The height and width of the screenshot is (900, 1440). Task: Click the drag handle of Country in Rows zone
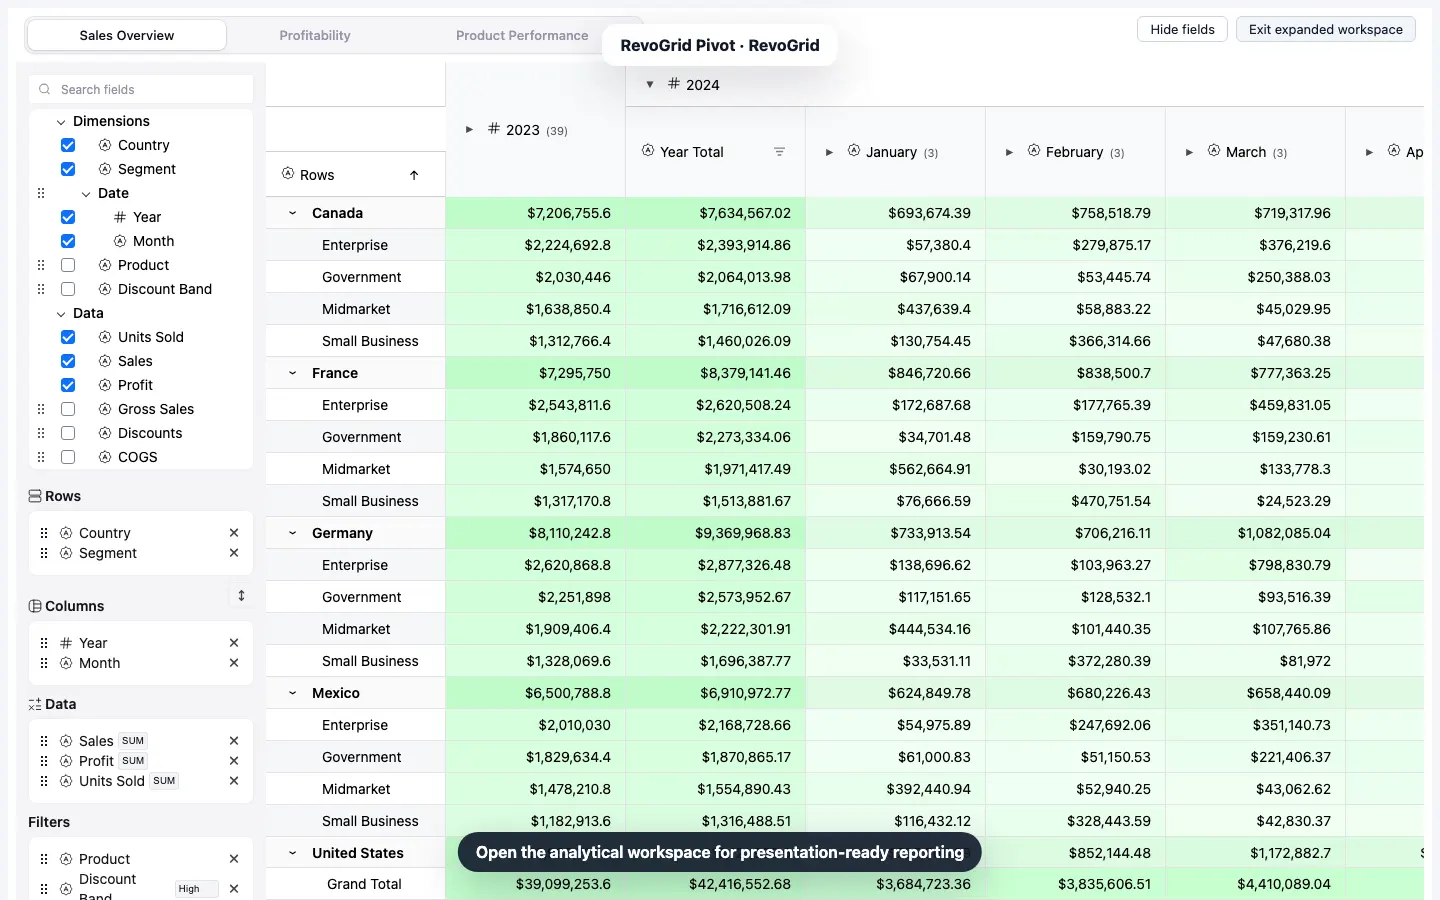pyautogui.click(x=44, y=533)
